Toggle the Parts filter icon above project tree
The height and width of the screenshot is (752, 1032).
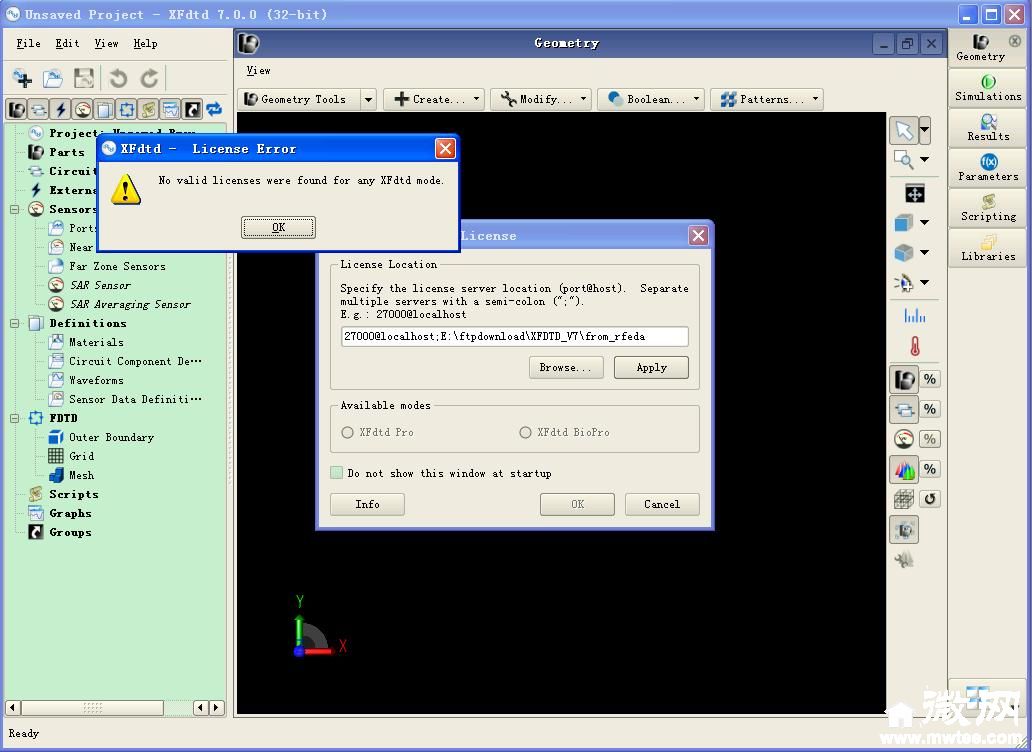tap(17, 109)
